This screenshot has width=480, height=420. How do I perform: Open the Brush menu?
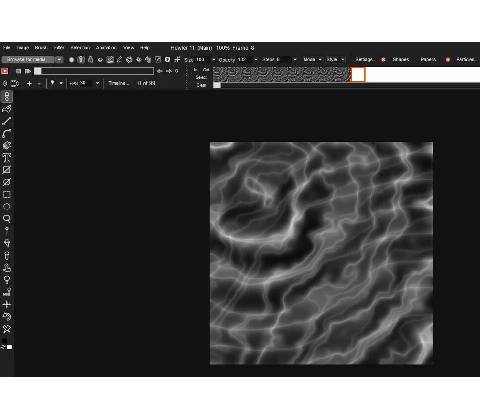point(41,48)
